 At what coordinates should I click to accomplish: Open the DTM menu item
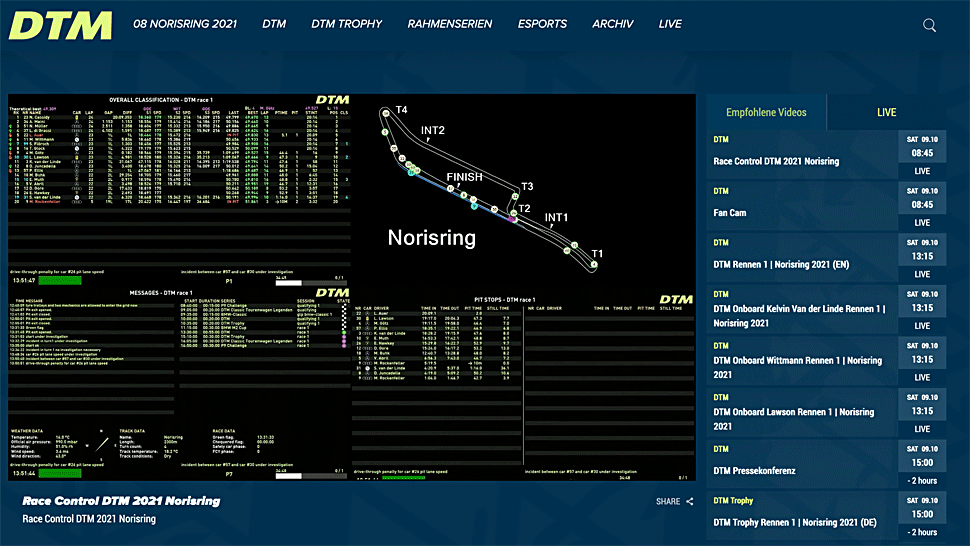(x=274, y=24)
